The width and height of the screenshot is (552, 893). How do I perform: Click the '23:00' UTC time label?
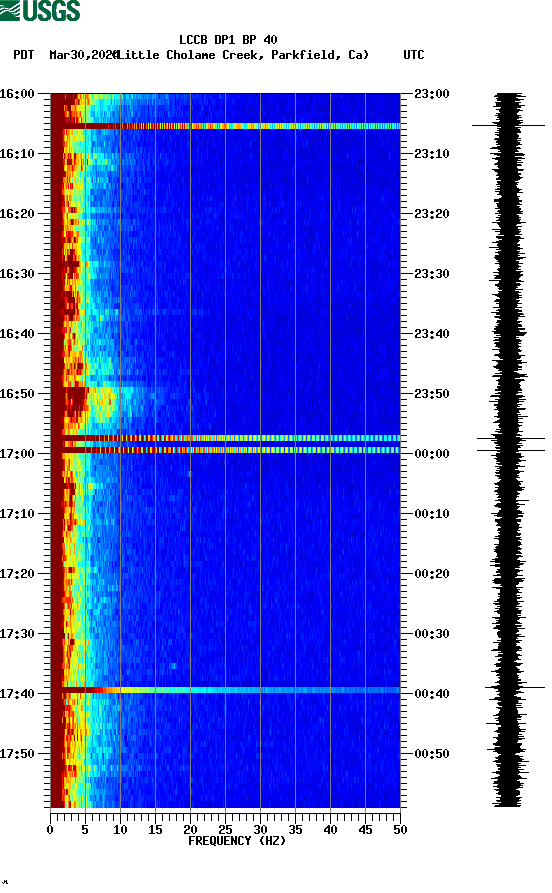point(432,93)
